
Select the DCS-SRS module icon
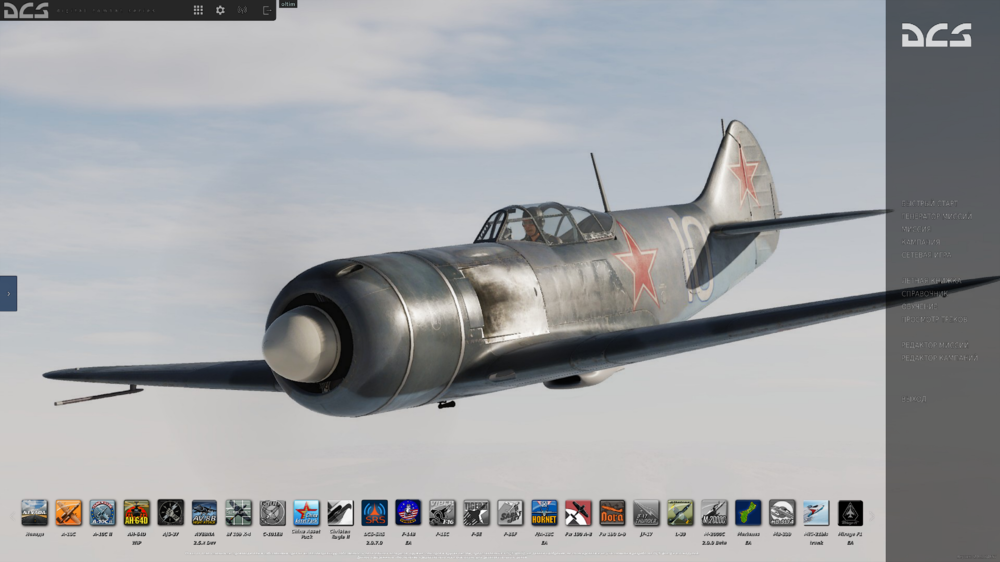tap(374, 513)
